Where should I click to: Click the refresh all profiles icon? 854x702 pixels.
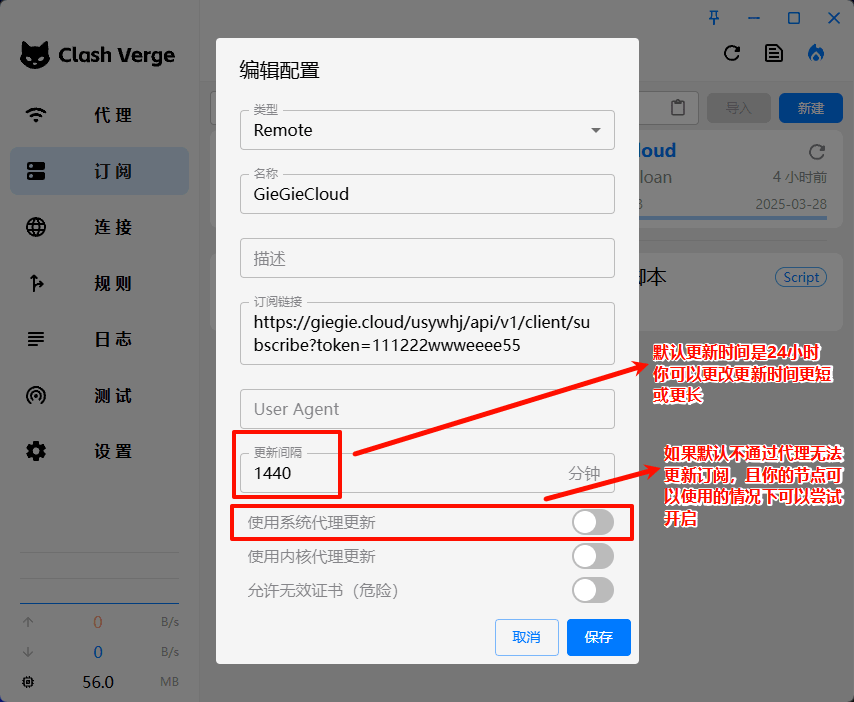pos(731,53)
